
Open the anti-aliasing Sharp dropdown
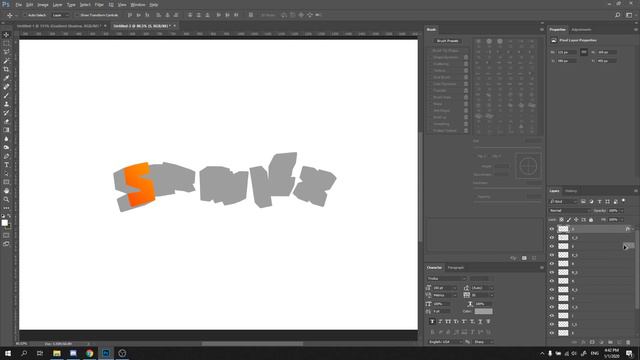click(x=484, y=342)
